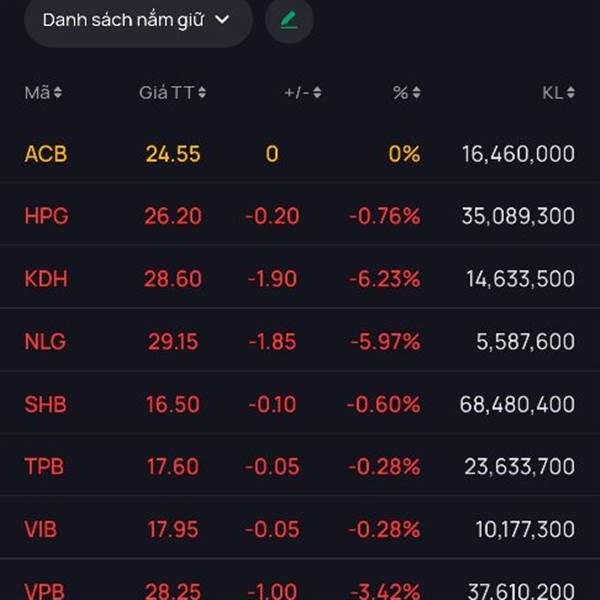Click KDH change percentage -6.23%
This screenshot has height=600, width=600.
click(384, 279)
